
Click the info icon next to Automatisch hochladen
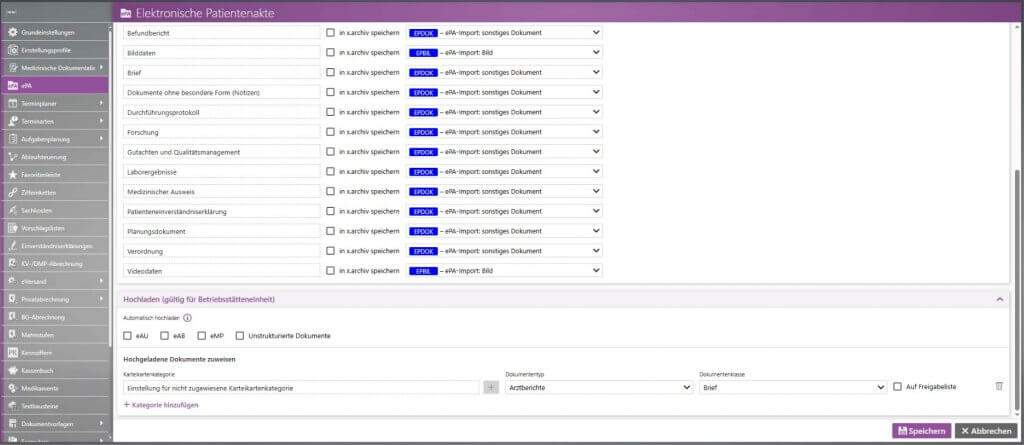pyautogui.click(x=187, y=317)
